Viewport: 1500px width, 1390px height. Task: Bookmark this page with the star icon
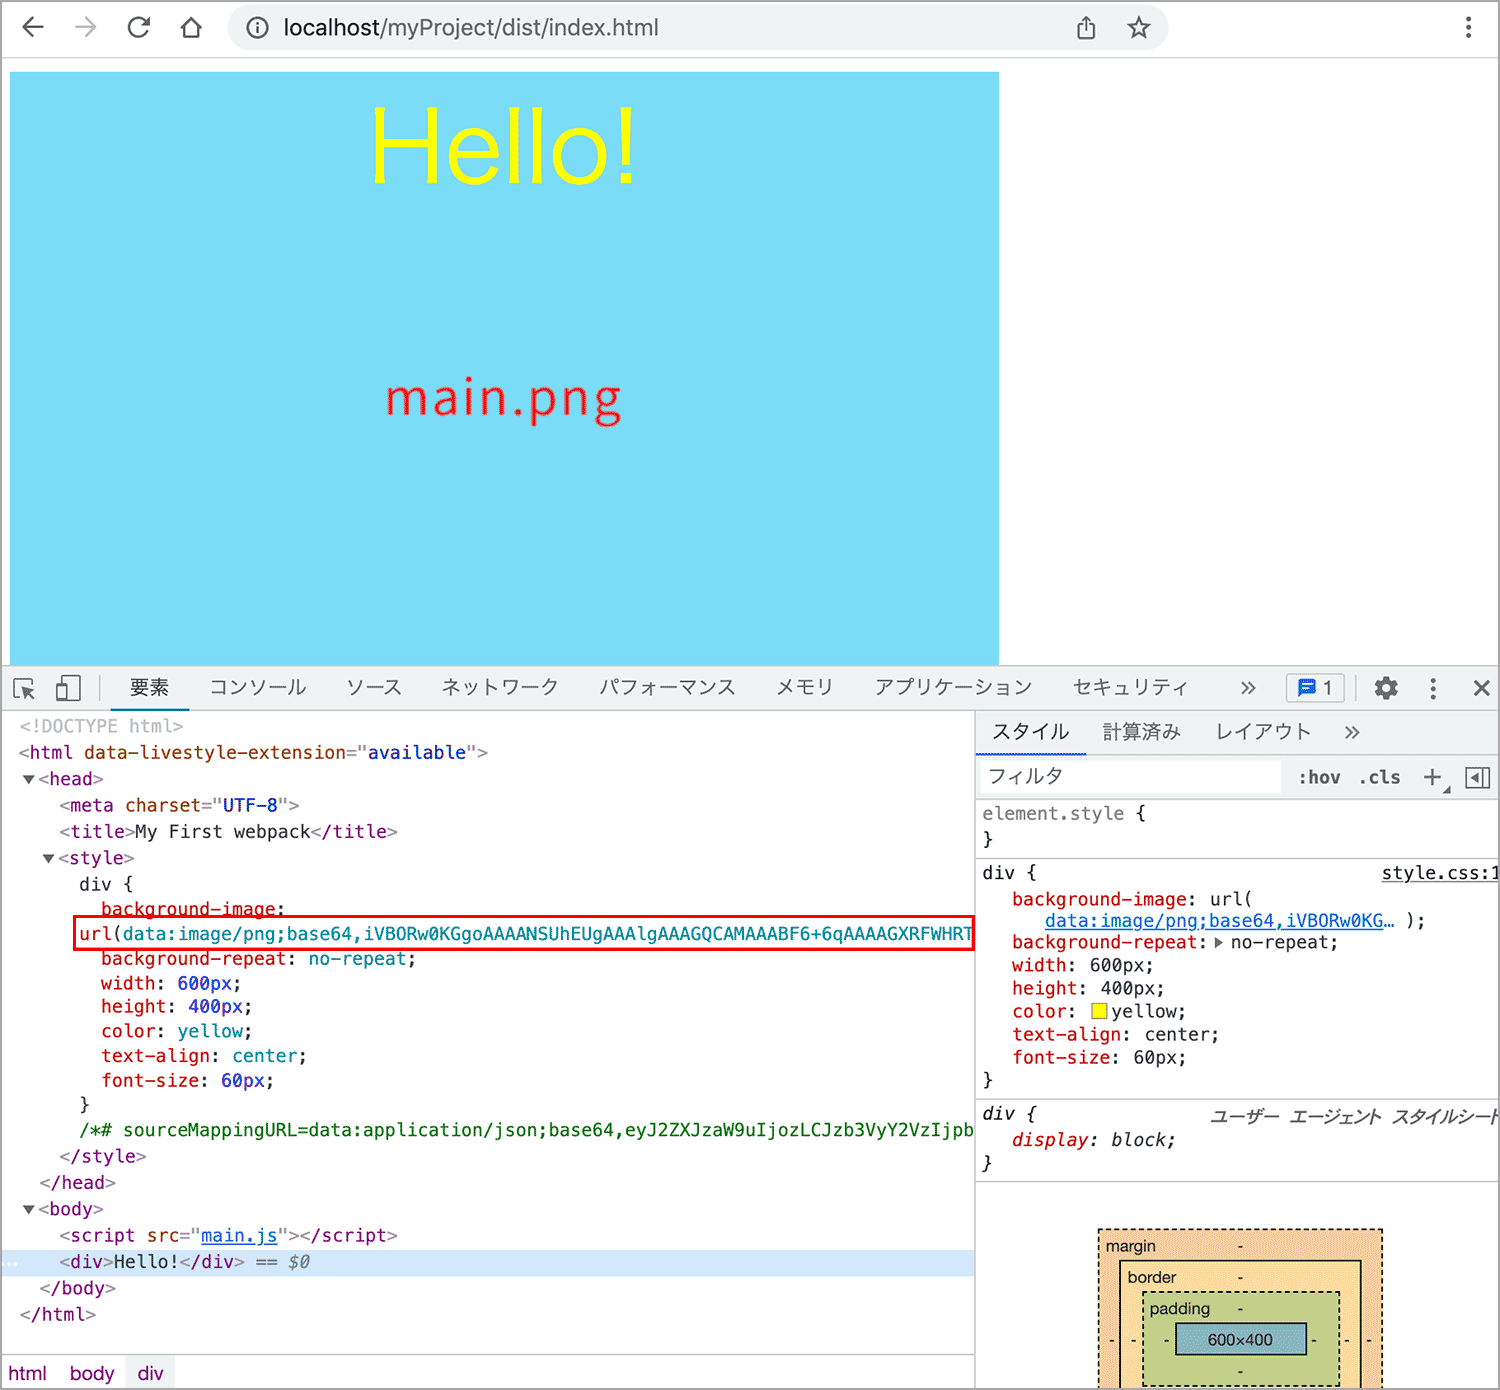pyautogui.click(x=1139, y=28)
